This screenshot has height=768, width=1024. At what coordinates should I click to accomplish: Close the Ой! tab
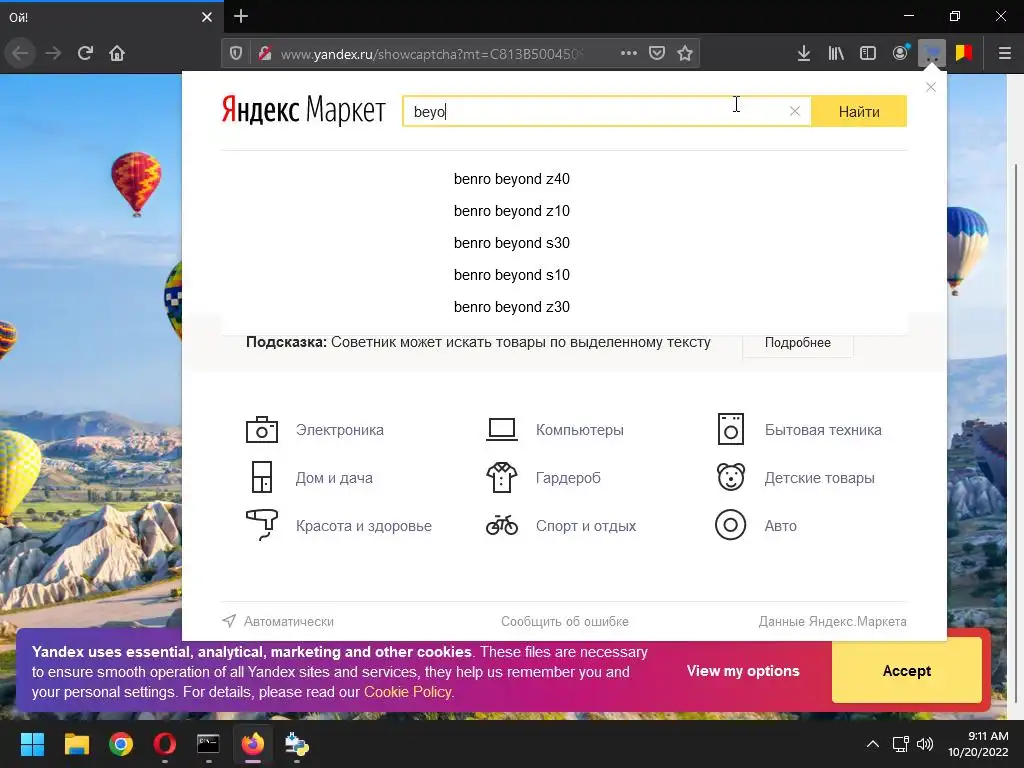[207, 17]
